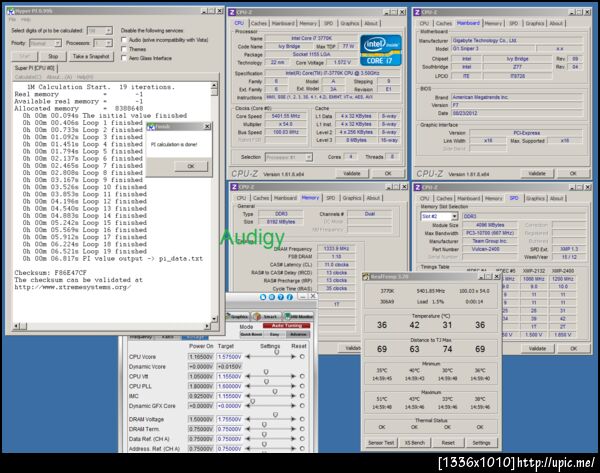Increase CPU Vtt with its right arrow
The image size is (600, 473).
coord(293,377)
